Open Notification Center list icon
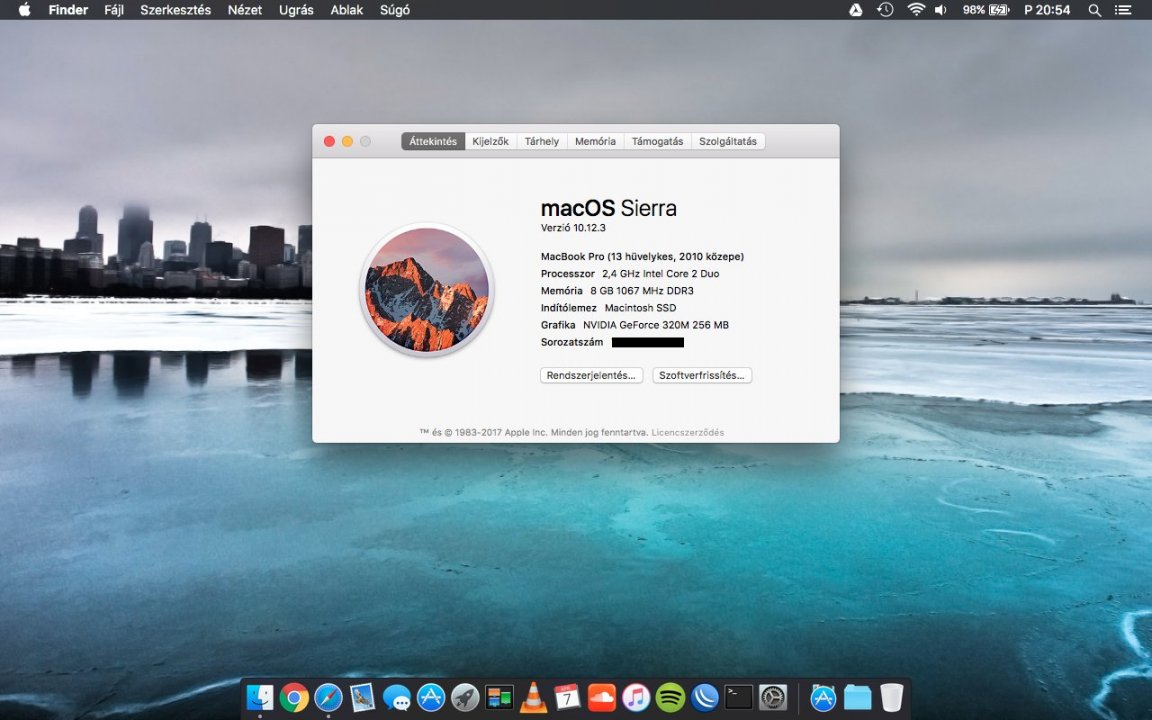This screenshot has width=1152, height=720. click(x=1123, y=10)
